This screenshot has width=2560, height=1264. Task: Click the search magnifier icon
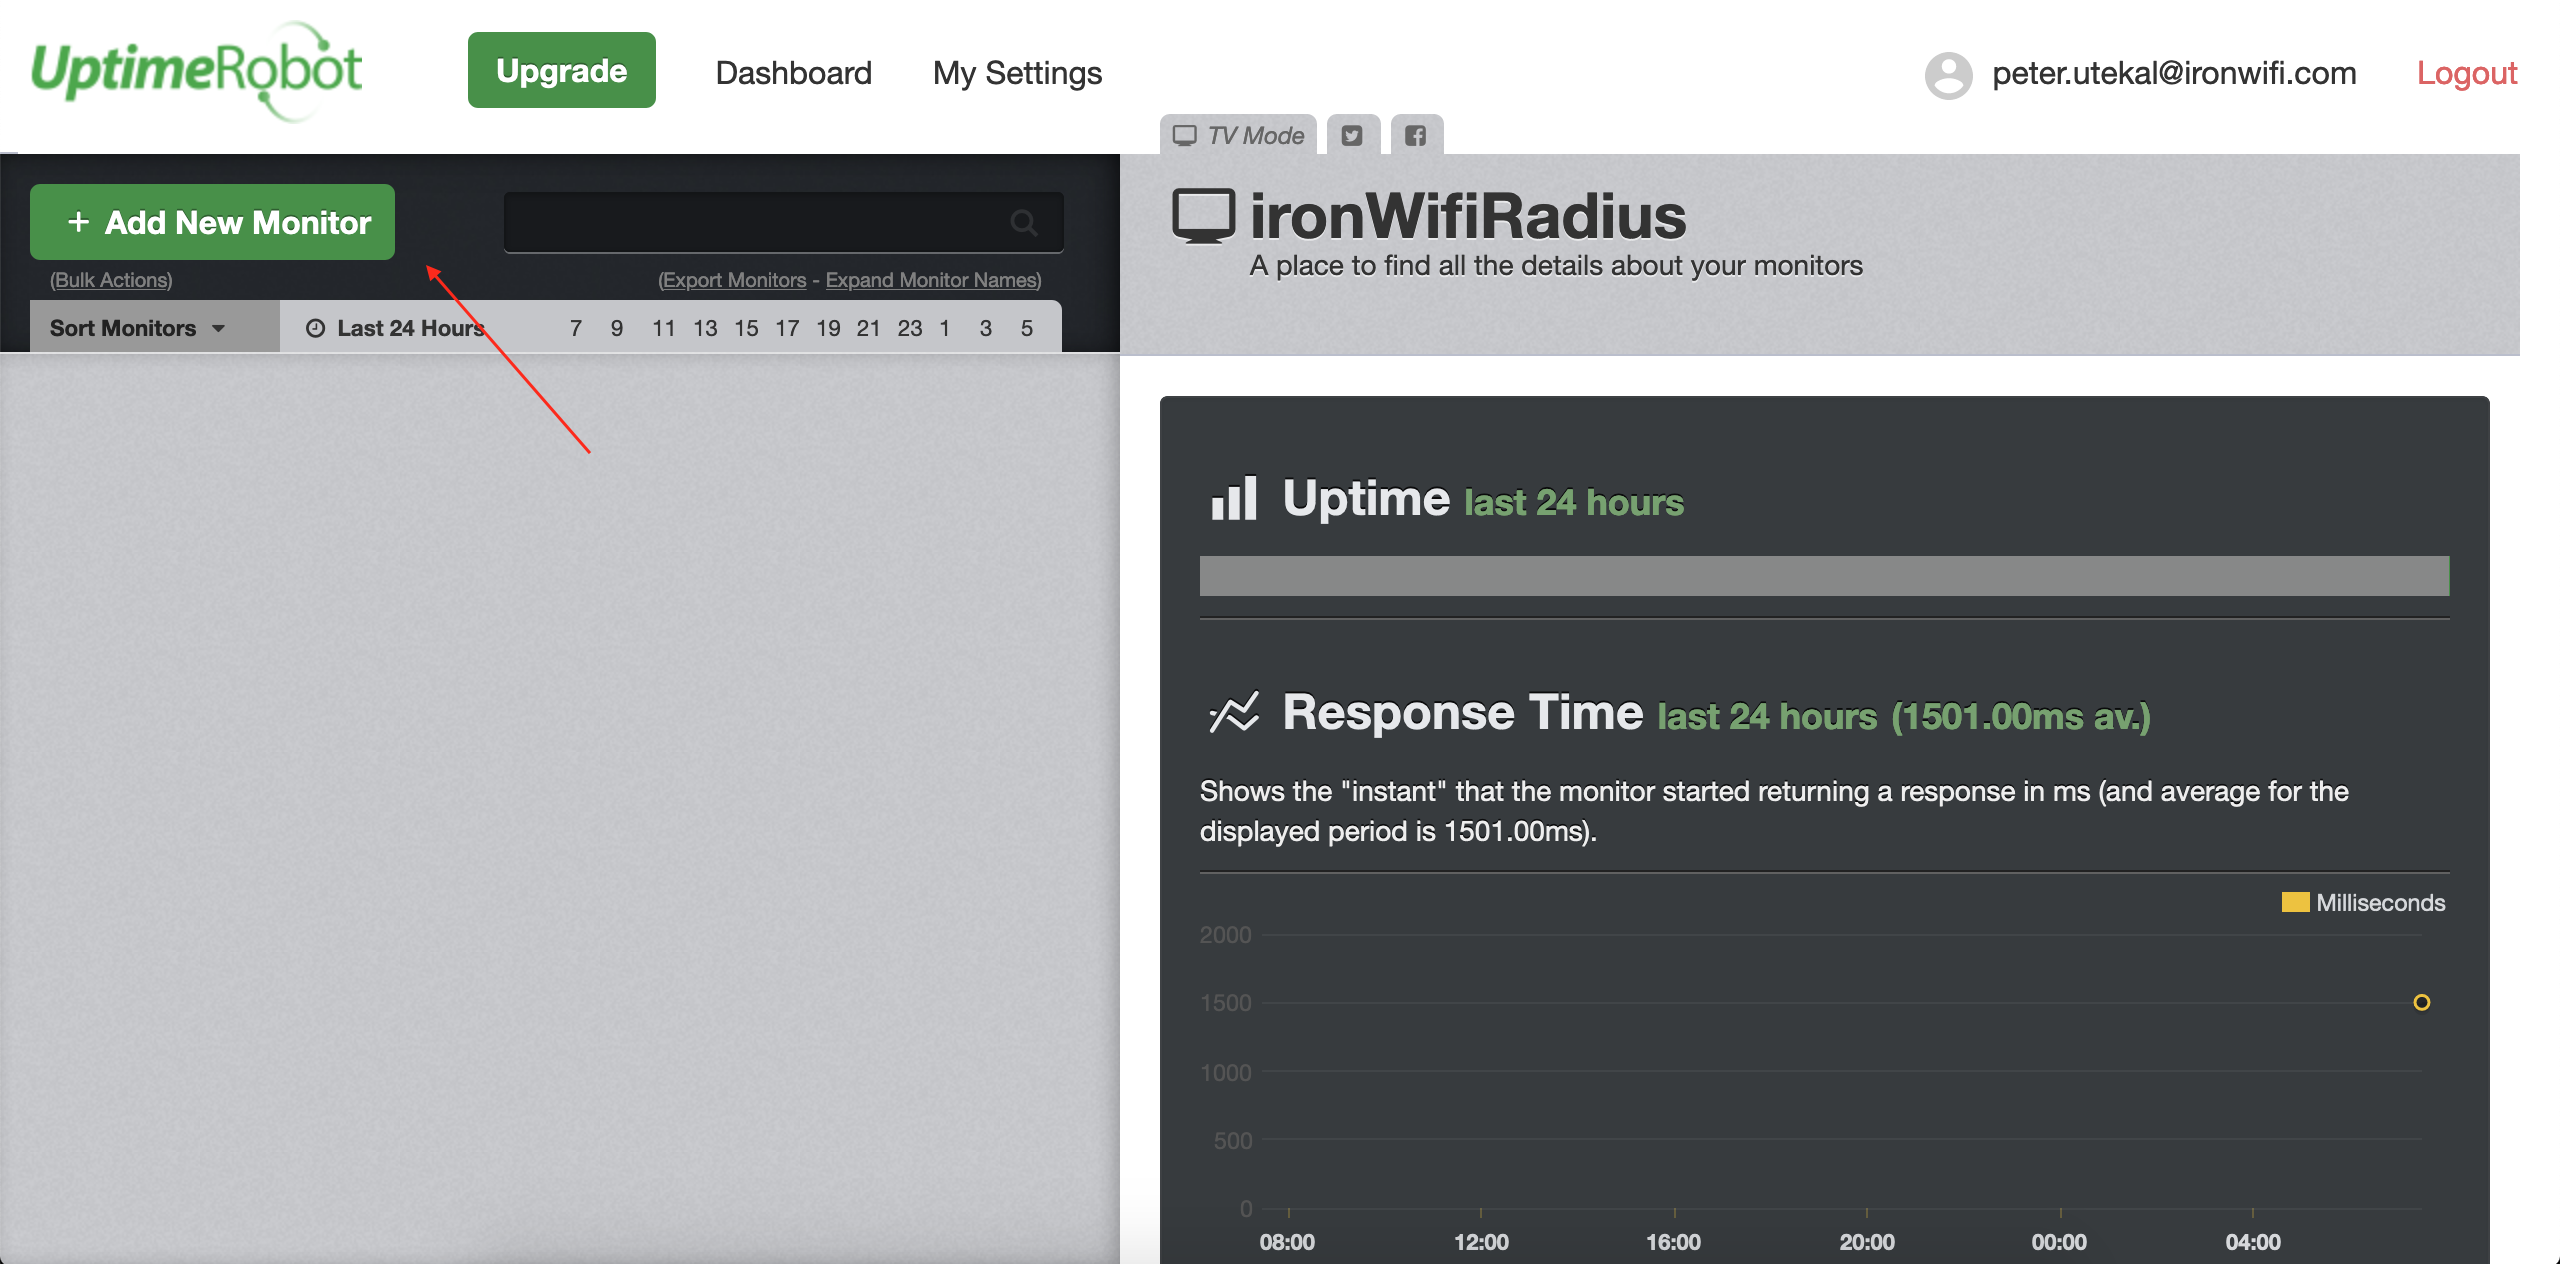(x=1024, y=222)
